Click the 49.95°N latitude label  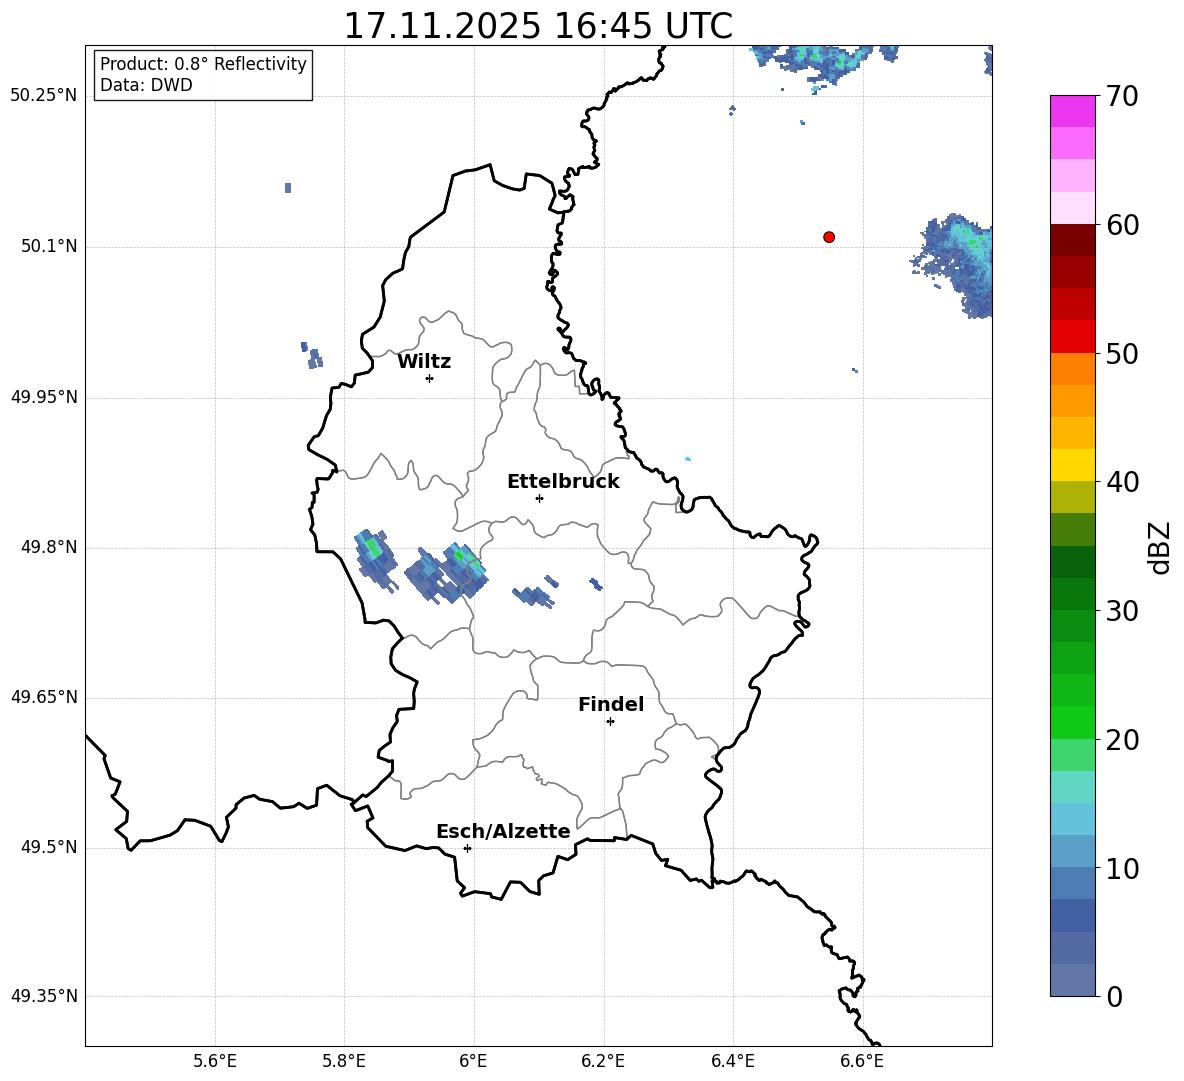pyautogui.click(x=44, y=397)
